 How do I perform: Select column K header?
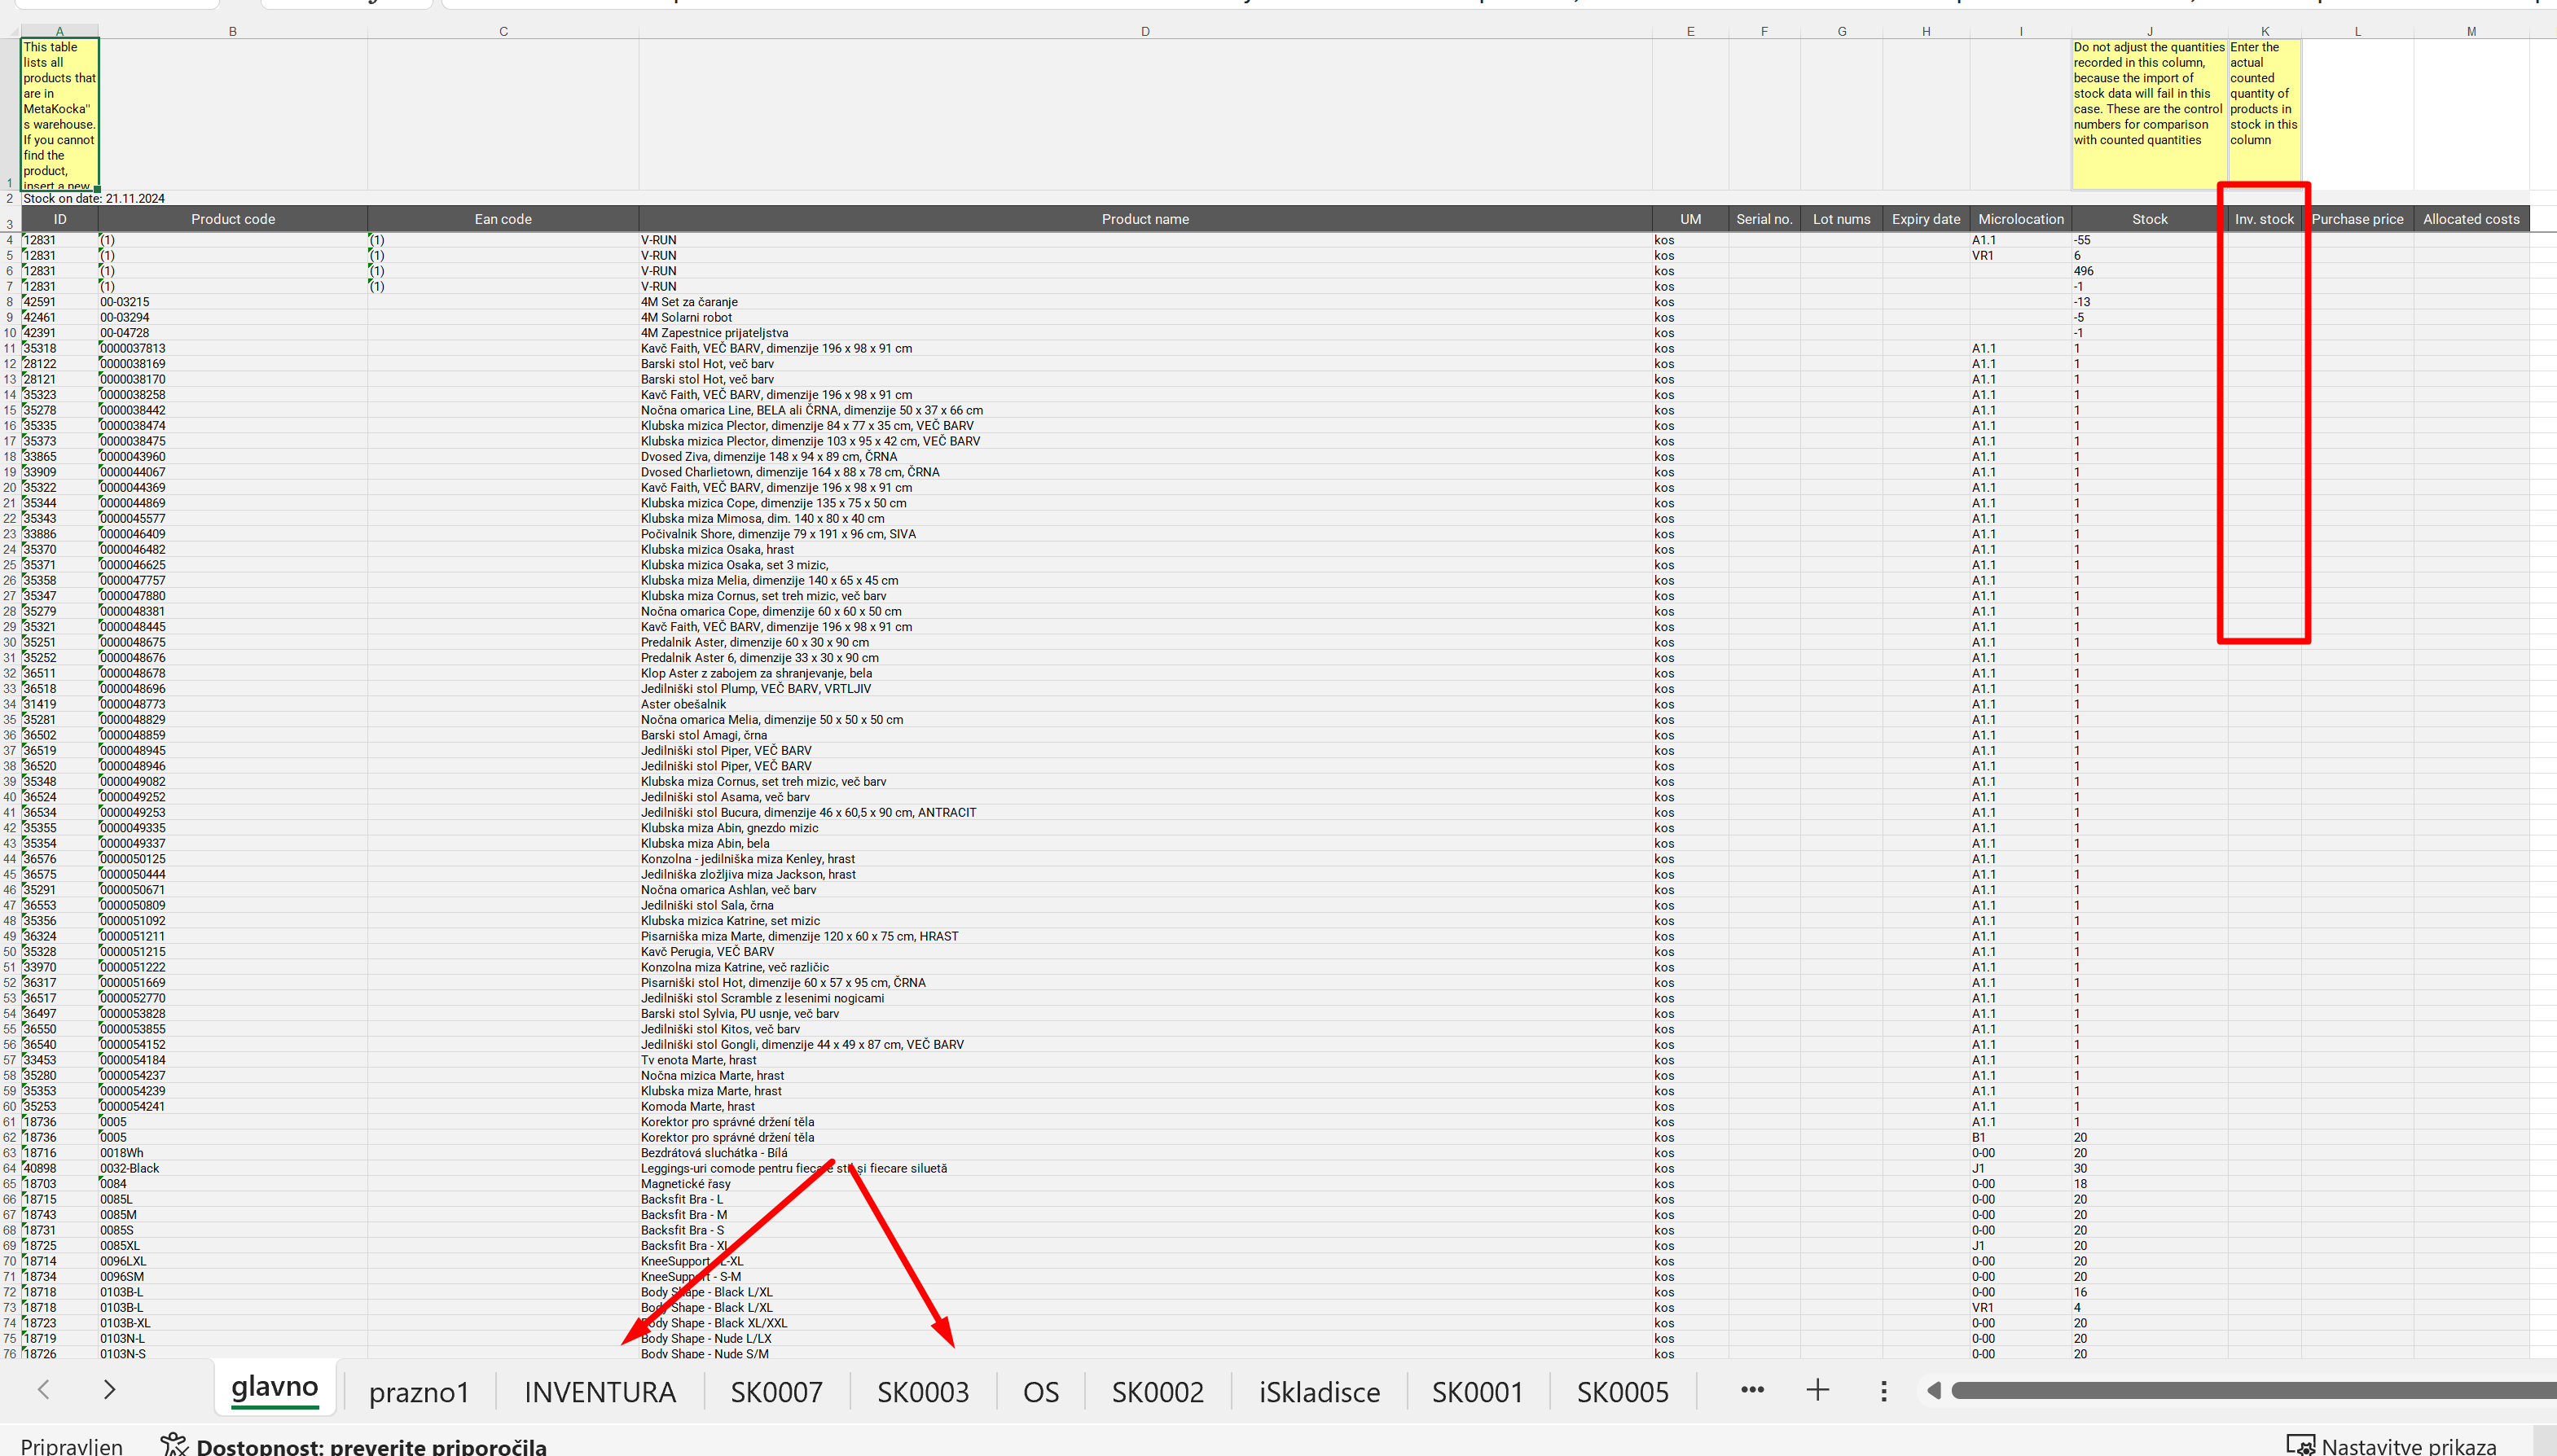tap(2264, 31)
